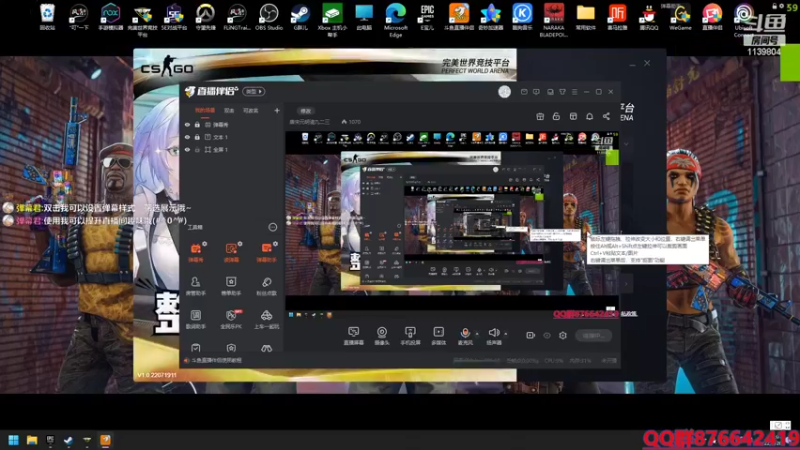Hide the 全屏 1 source layer

(x=187, y=150)
